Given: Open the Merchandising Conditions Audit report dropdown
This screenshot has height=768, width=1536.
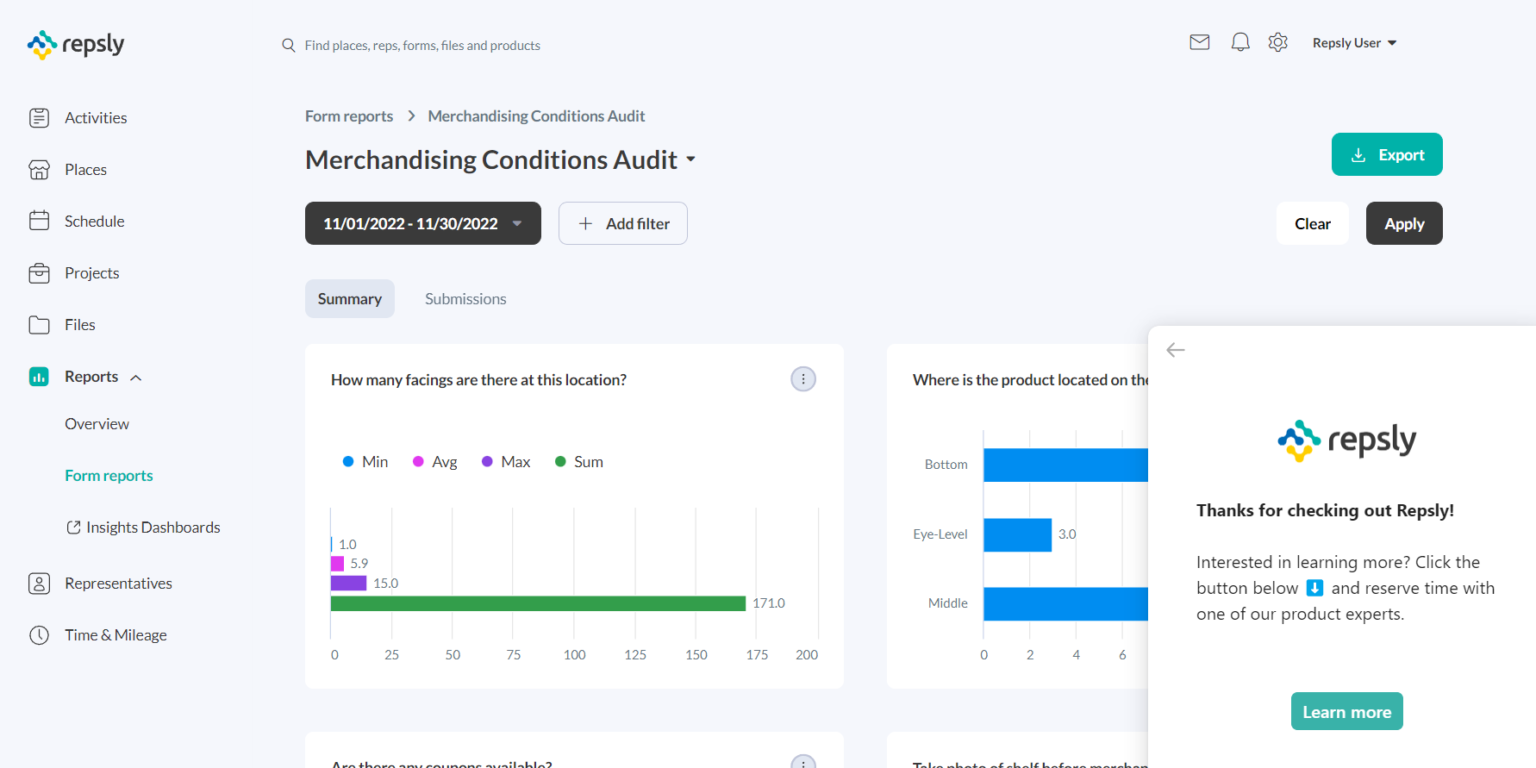Looking at the screenshot, I should (x=691, y=159).
